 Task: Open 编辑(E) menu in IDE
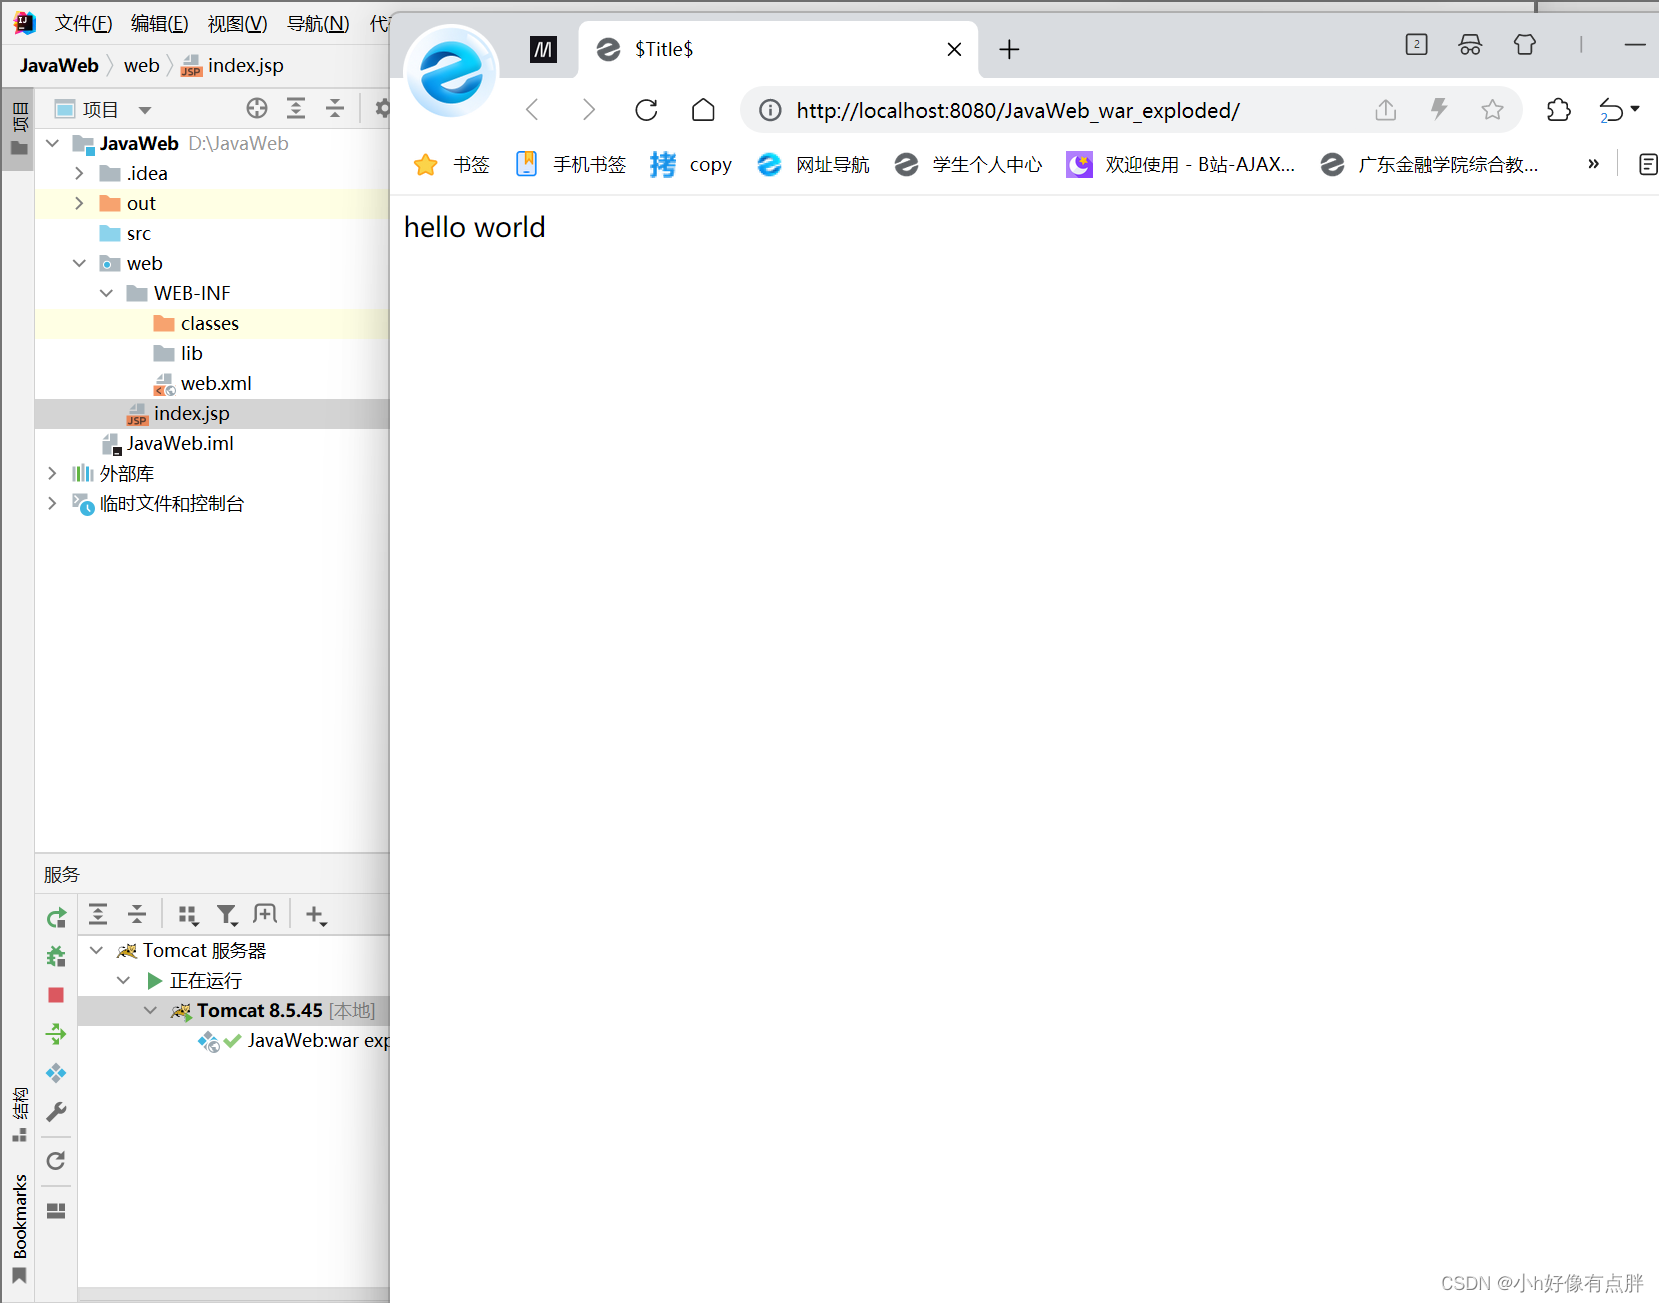(x=159, y=23)
